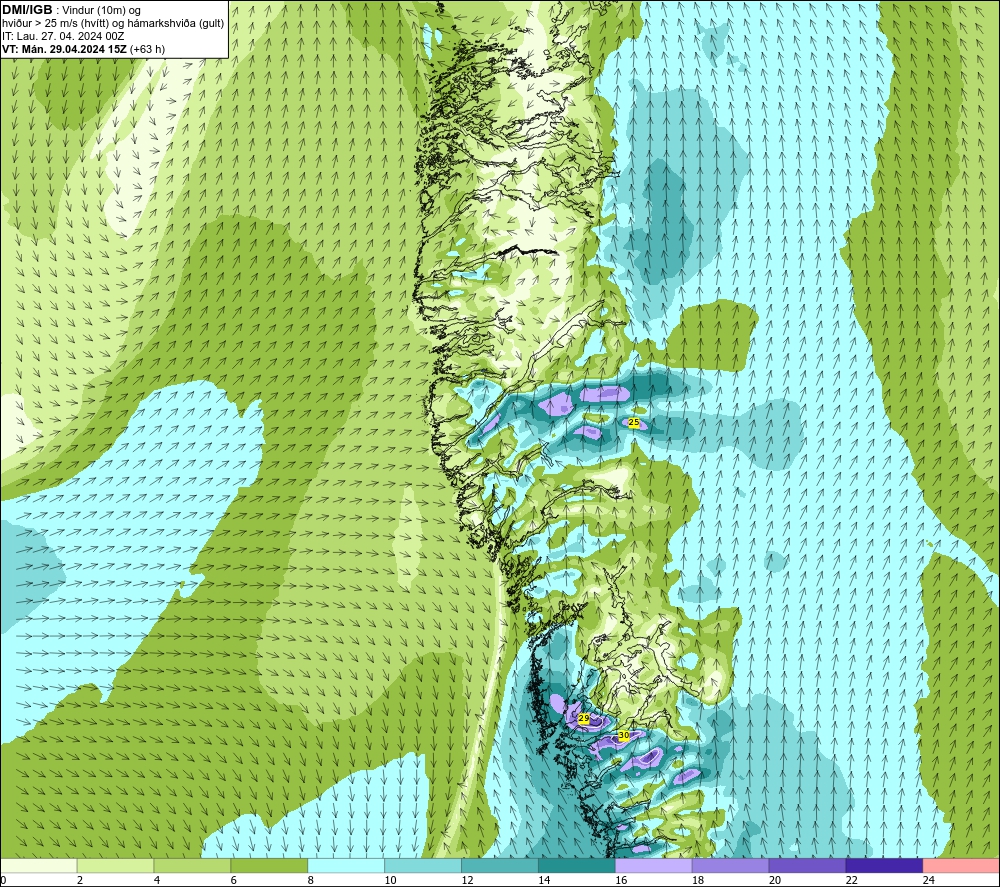Click the legend swatch for 10–12 m/s
The image size is (1000, 887).
423,866
